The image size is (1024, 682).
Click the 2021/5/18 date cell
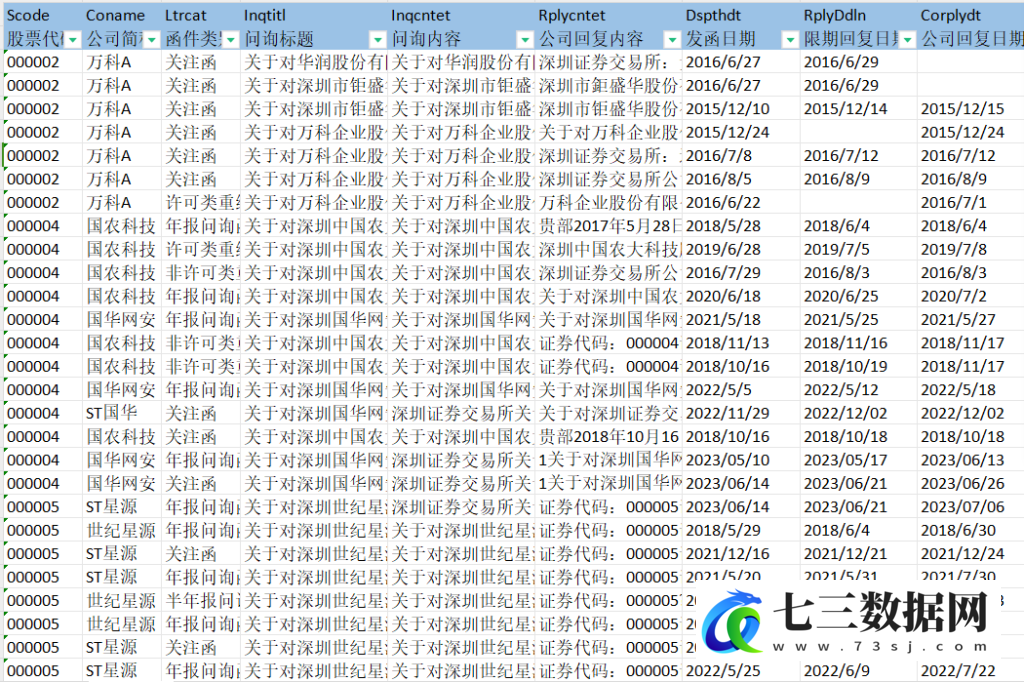pos(741,320)
